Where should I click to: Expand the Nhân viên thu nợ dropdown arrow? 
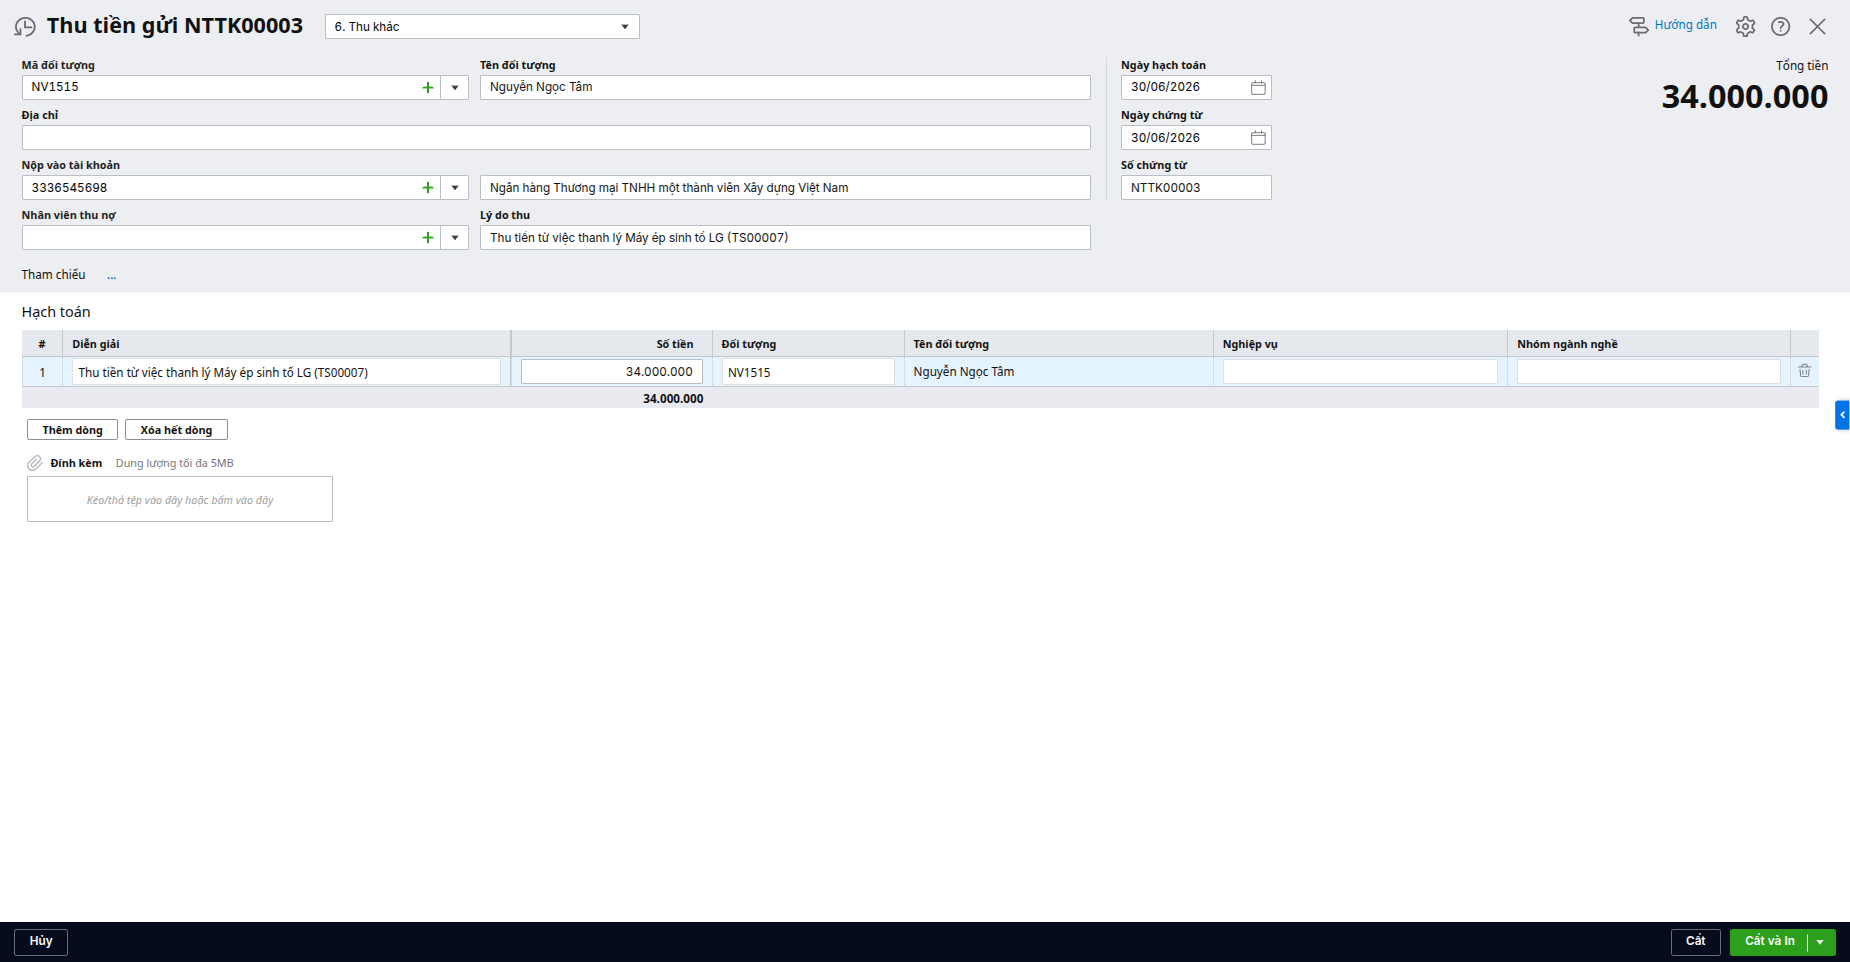click(455, 238)
